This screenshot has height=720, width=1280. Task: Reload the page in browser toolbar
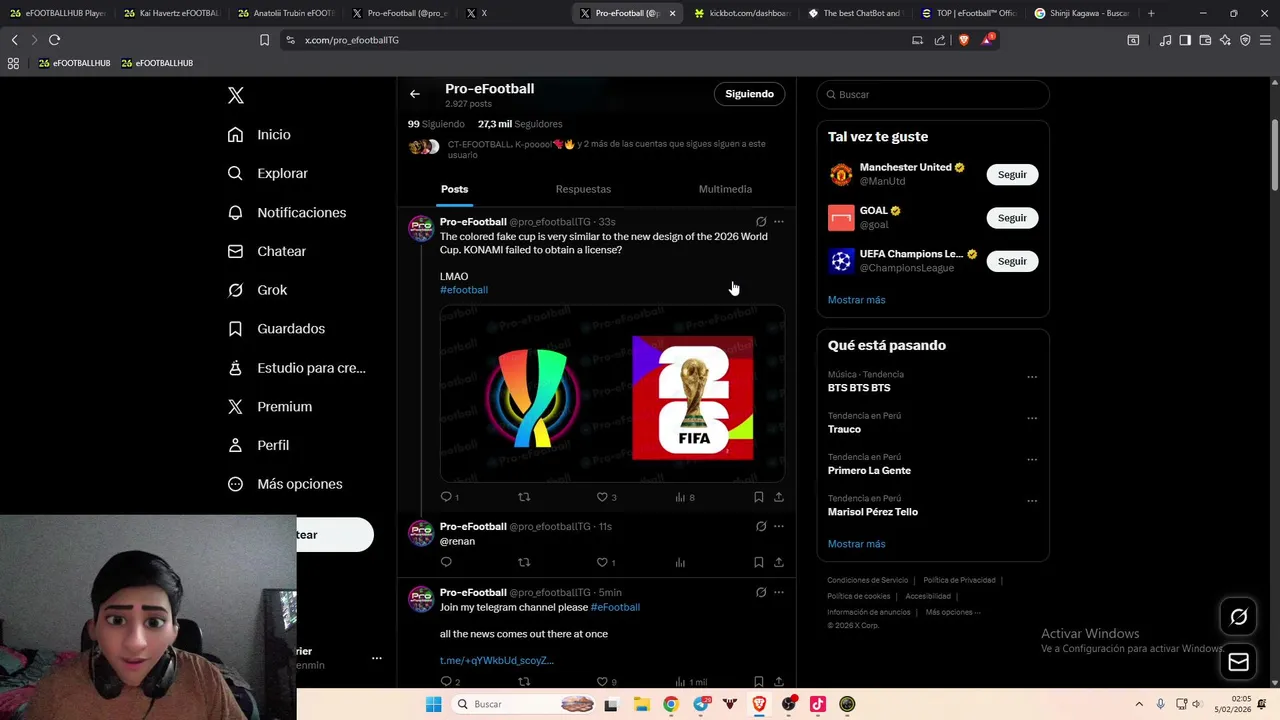(x=54, y=40)
